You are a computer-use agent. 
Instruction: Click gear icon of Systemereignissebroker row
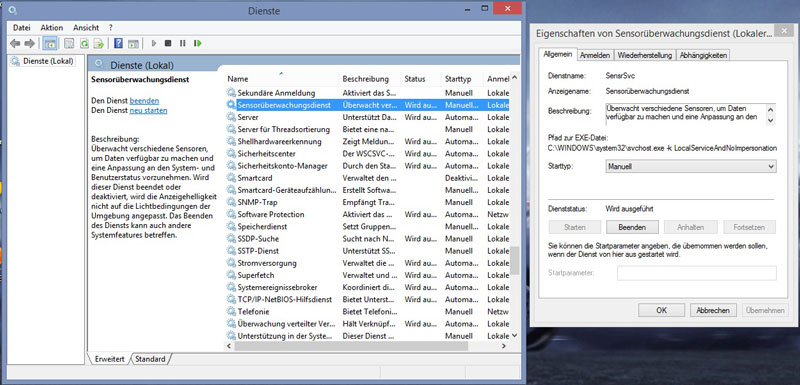point(232,288)
